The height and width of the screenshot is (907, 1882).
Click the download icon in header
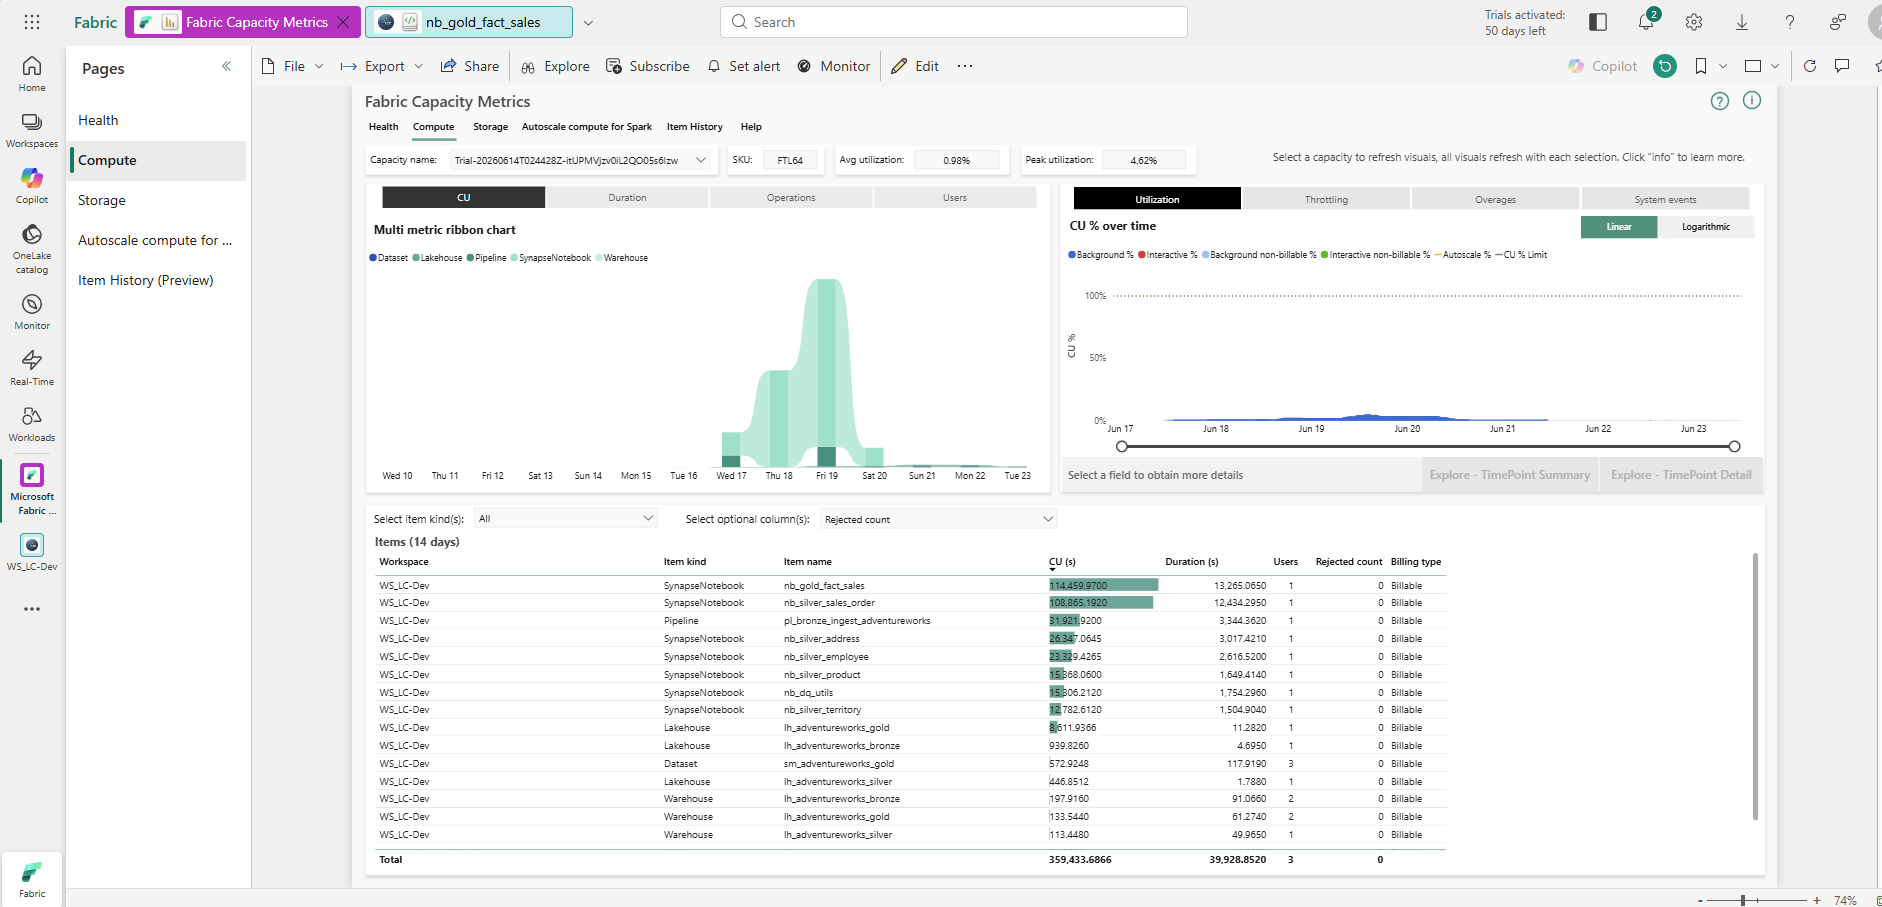[x=1742, y=22]
